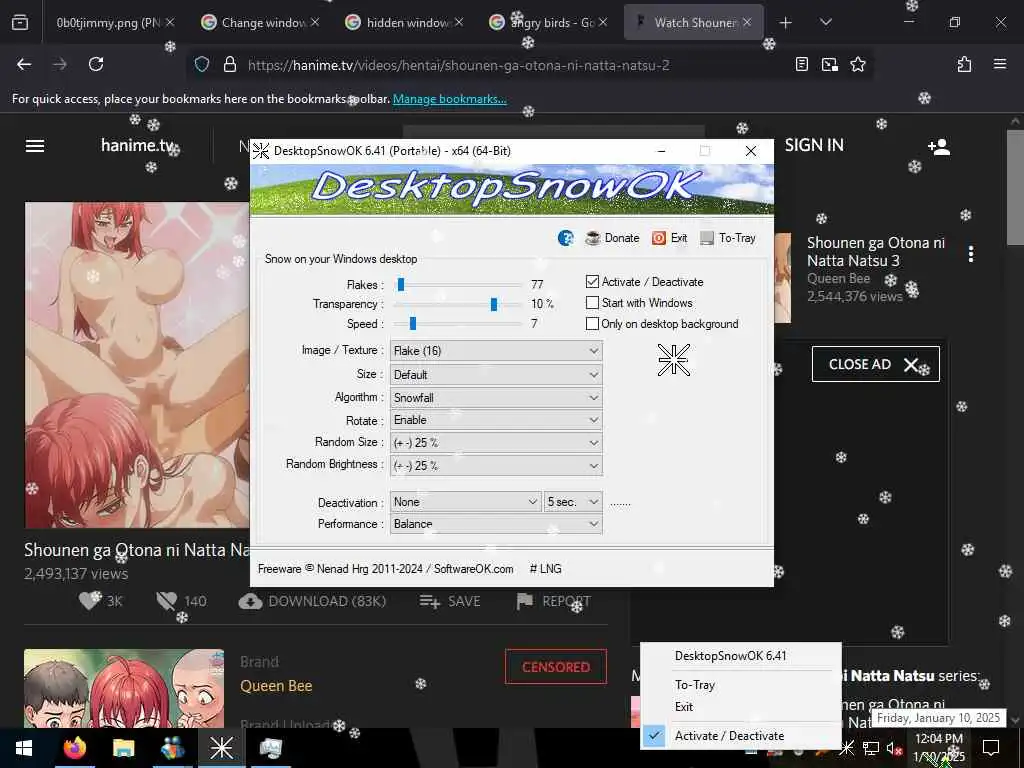Image resolution: width=1024 pixels, height=768 pixels.
Task: Click the SIGN IN button
Action: click(x=814, y=145)
